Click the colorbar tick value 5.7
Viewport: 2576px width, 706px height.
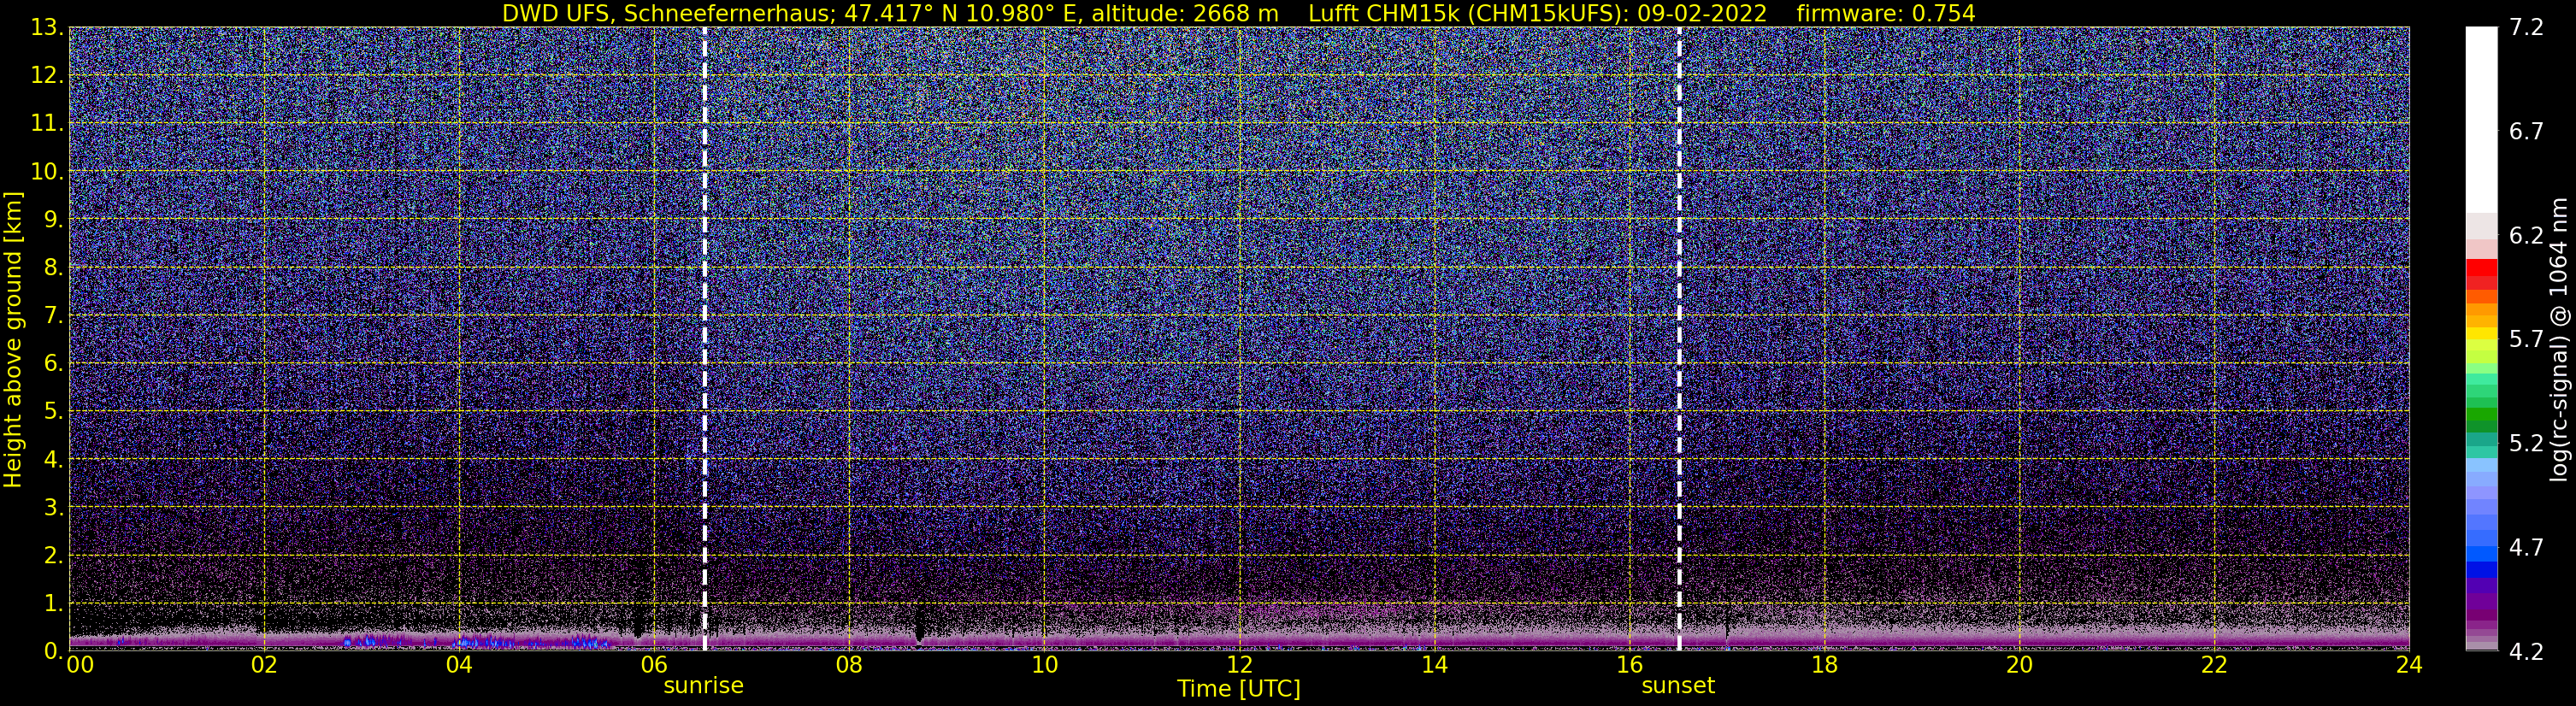coord(2526,340)
